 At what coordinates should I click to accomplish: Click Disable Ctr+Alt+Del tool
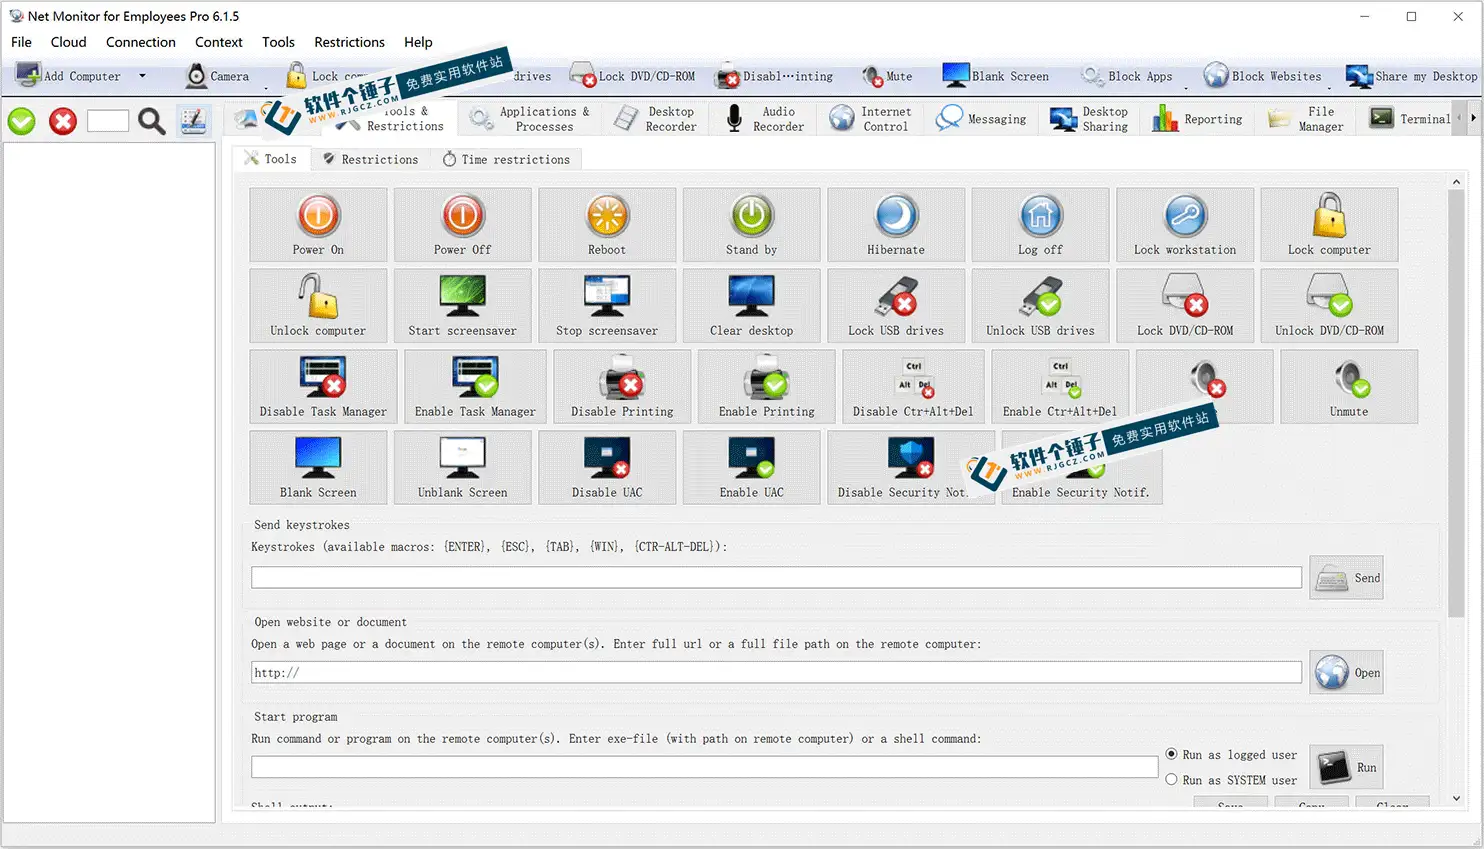[x=913, y=387]
